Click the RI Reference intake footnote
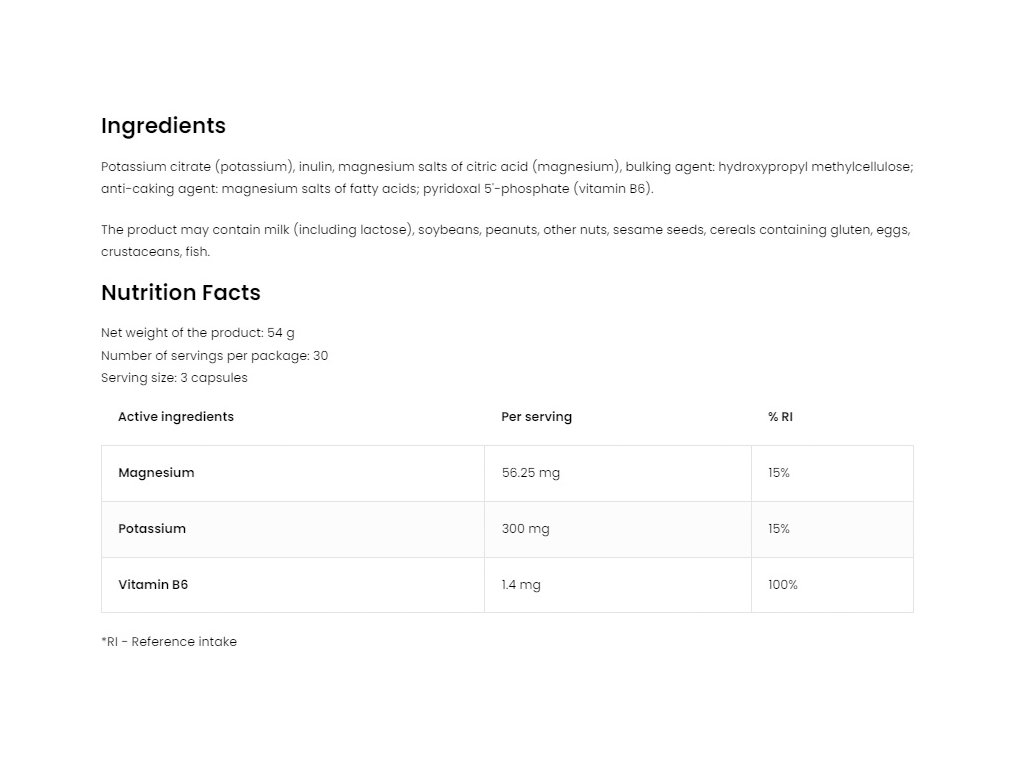Viewport: 1024px width, 768px height. point(169,642)
